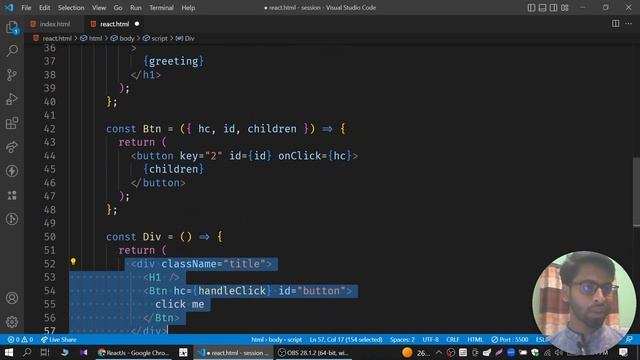Click className on line 52
The width and height of the screenshot is (640, 360).
pyautogui.click(x=189, y=264)
